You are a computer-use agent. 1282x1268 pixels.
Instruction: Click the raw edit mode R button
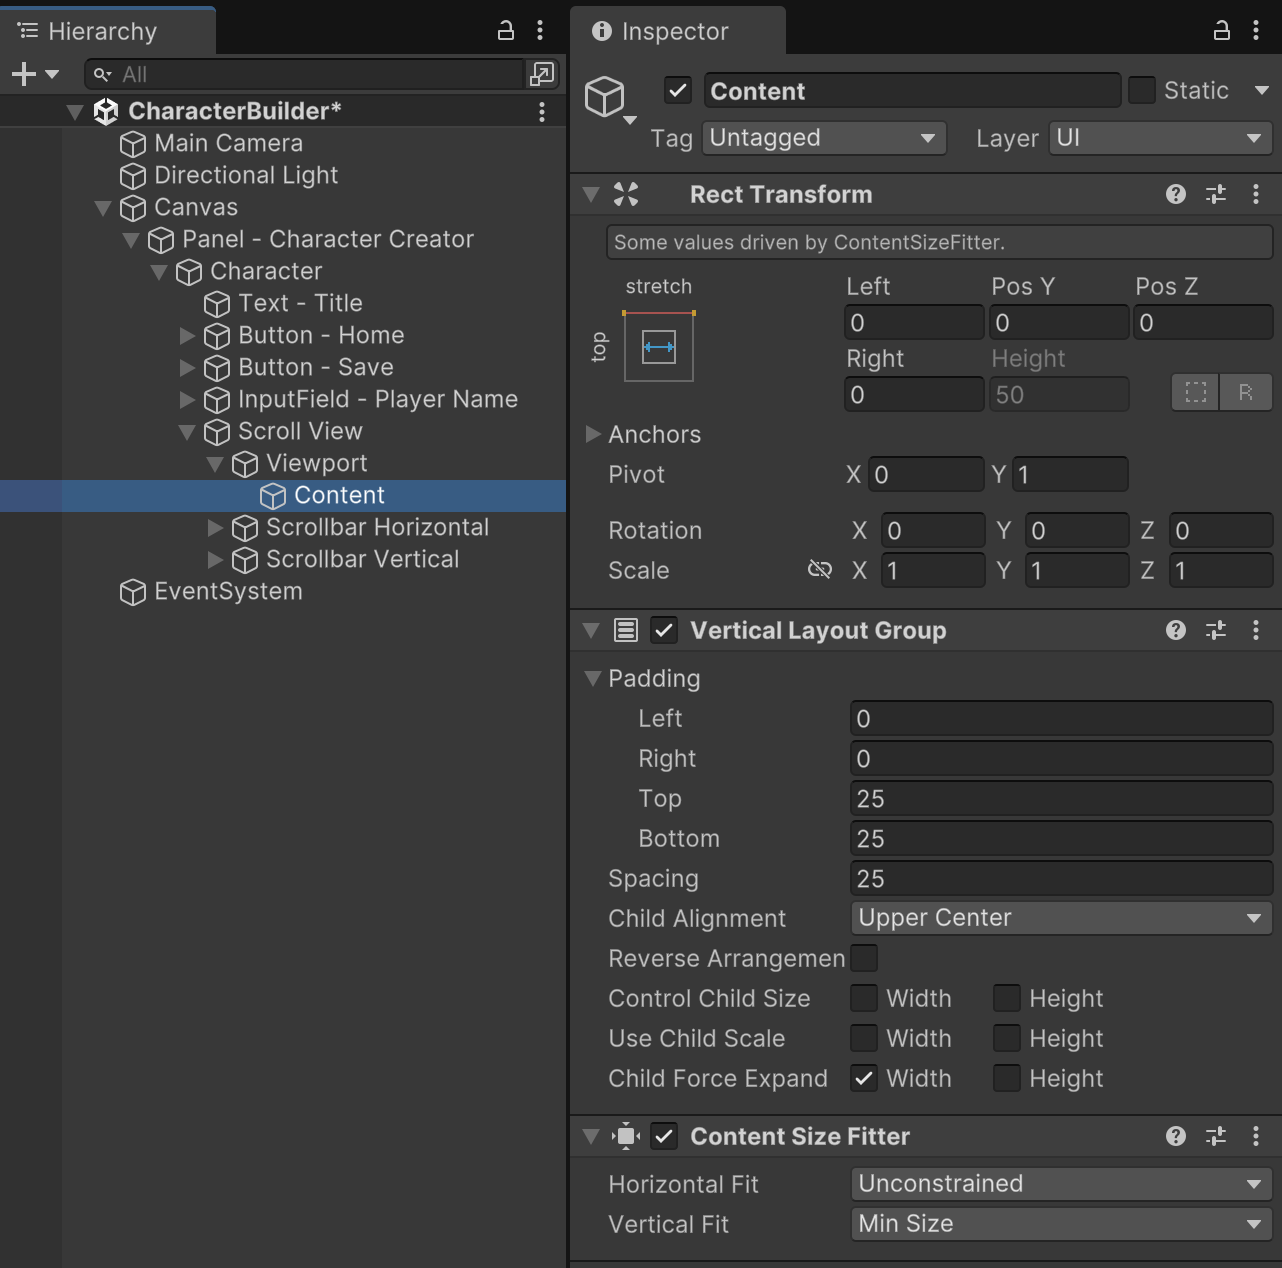tap(1245, 393)
